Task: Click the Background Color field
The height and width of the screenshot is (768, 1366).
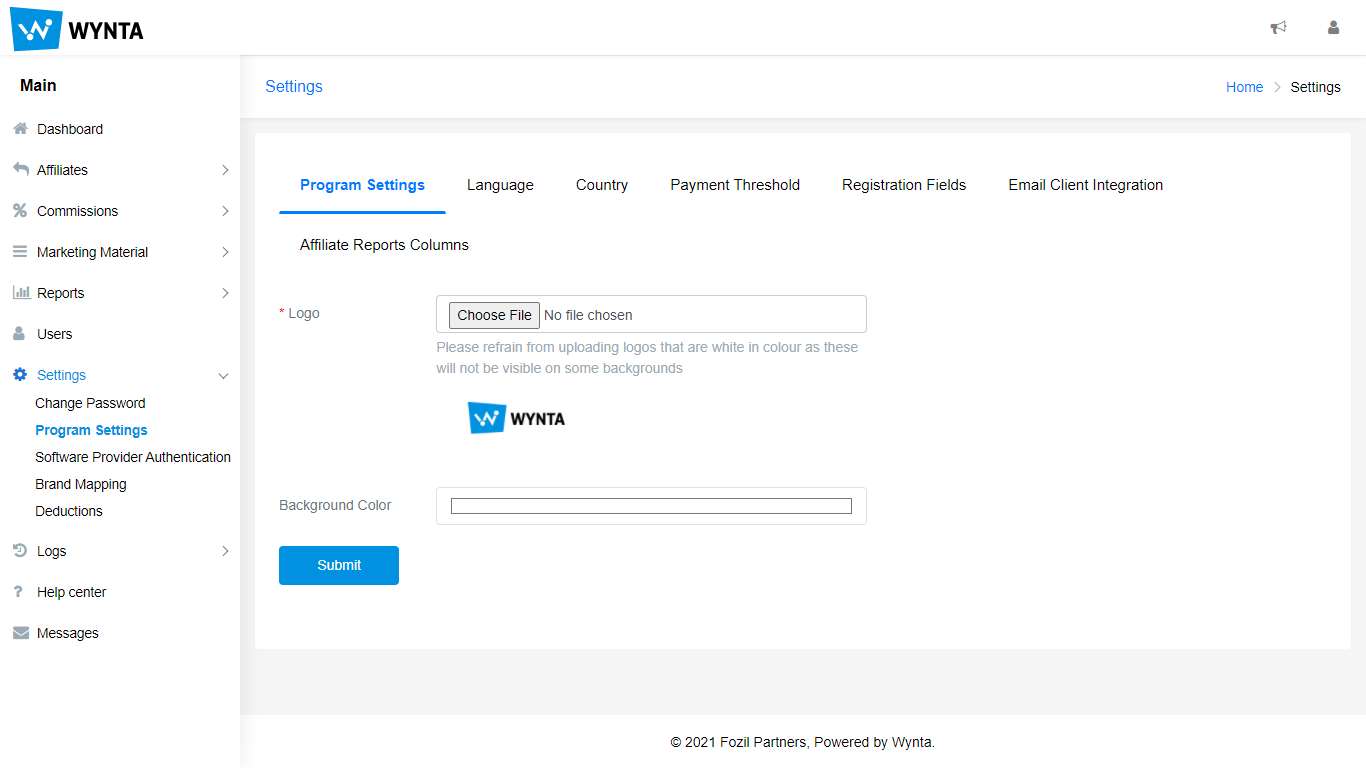Action: click(650, 505)
